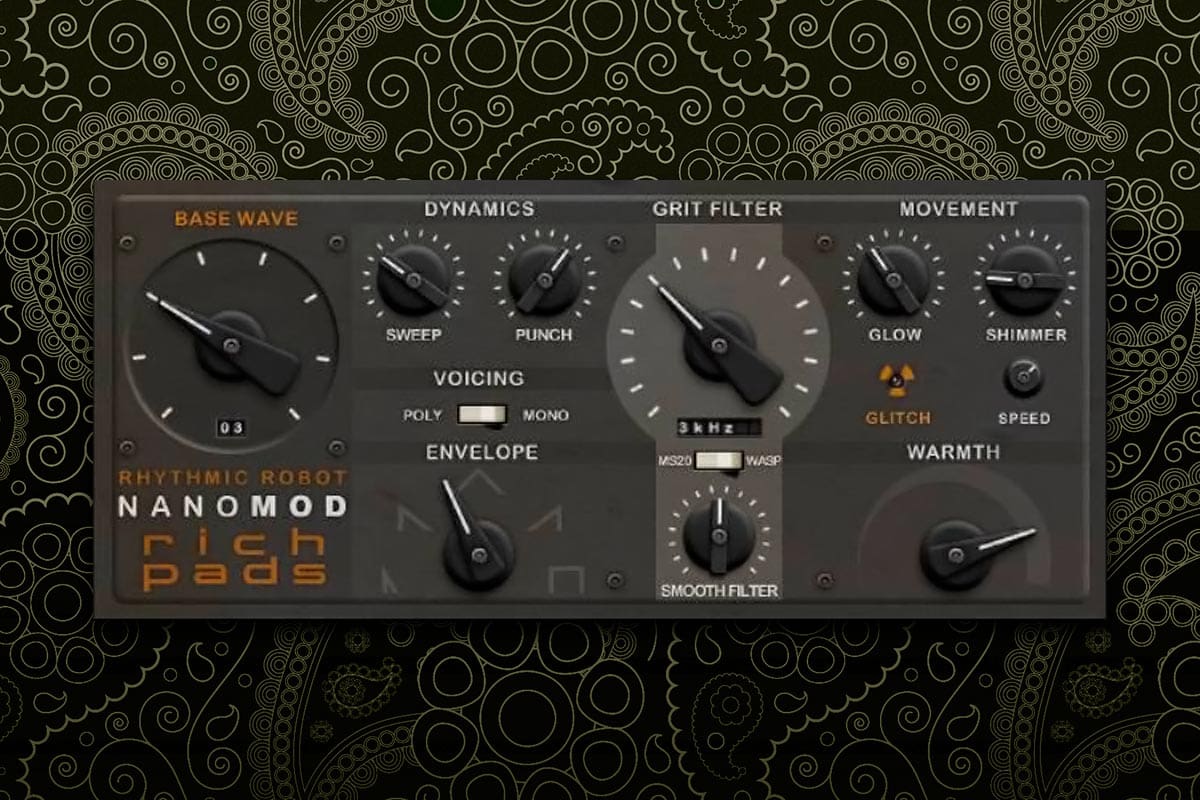1200x800 pixels.
Task: Click the POLY label
Action: (422, 415)
